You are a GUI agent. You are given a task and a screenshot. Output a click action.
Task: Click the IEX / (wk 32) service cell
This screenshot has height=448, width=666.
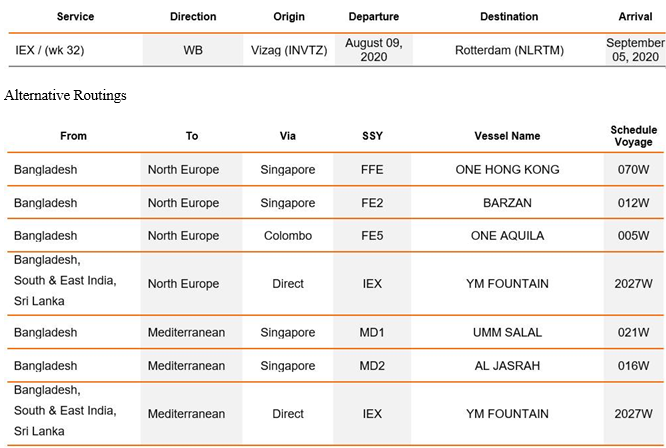[50, 50]
